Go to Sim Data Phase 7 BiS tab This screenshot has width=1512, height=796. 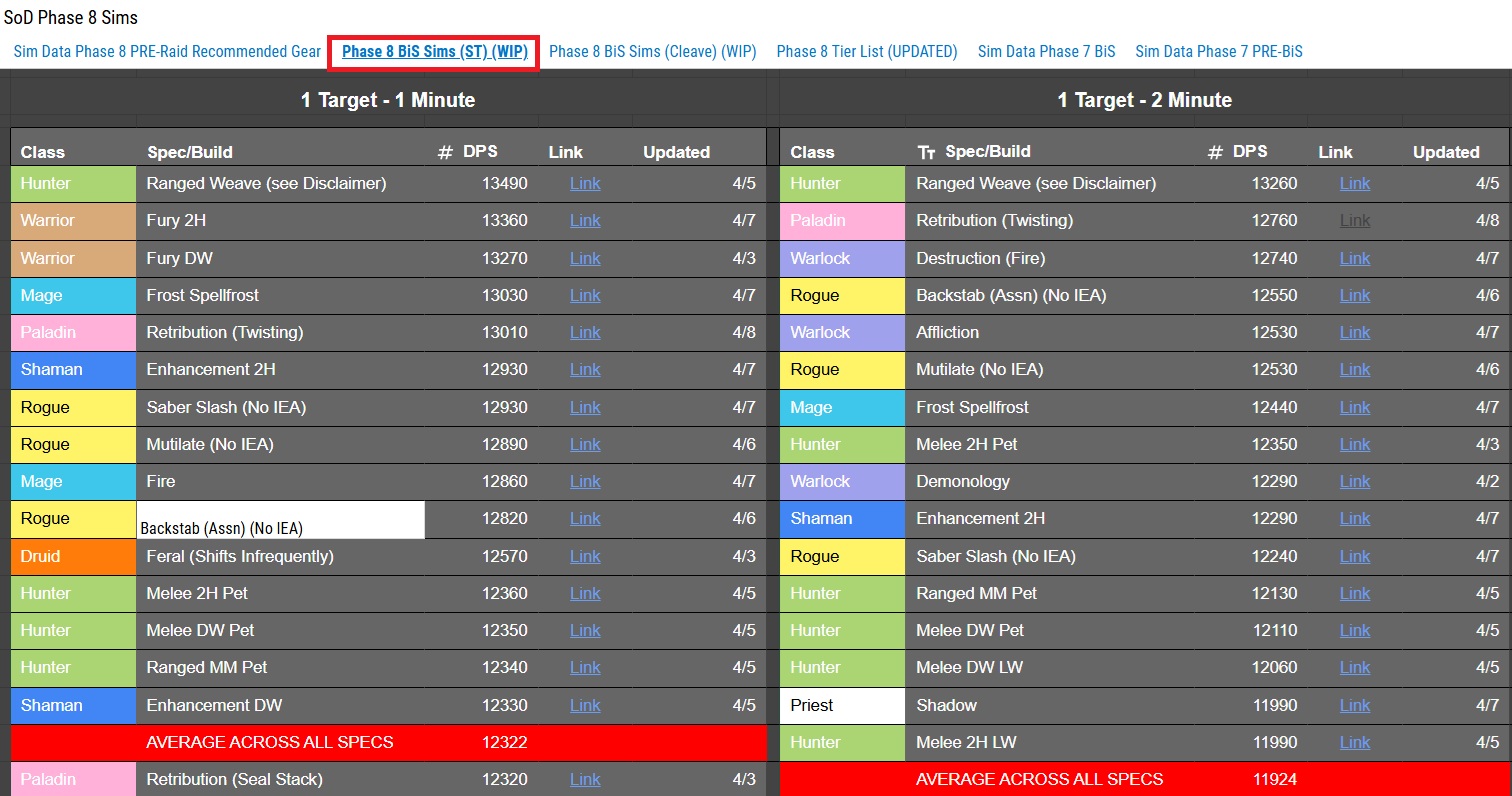[x=1046, y=52]
